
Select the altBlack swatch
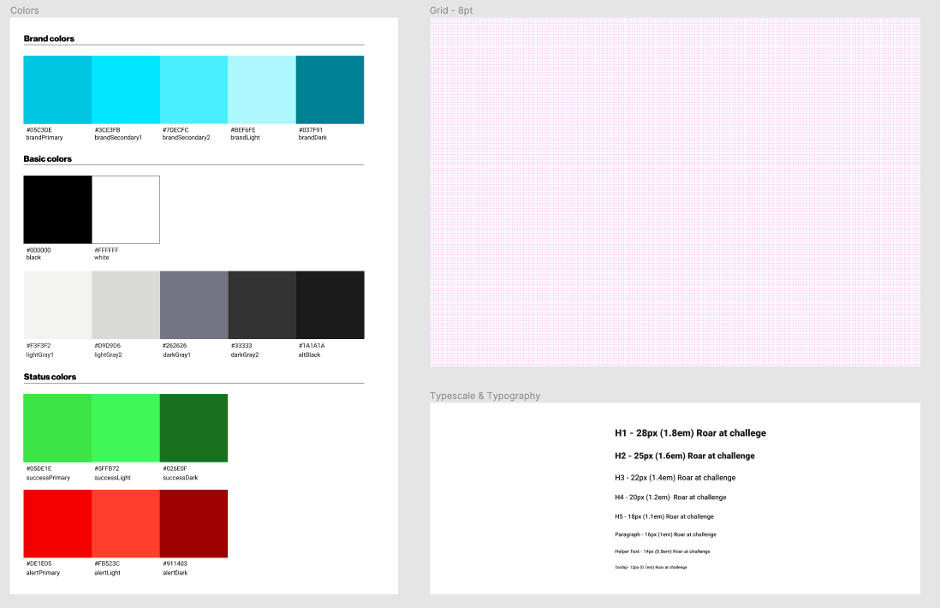coord(330,305)
